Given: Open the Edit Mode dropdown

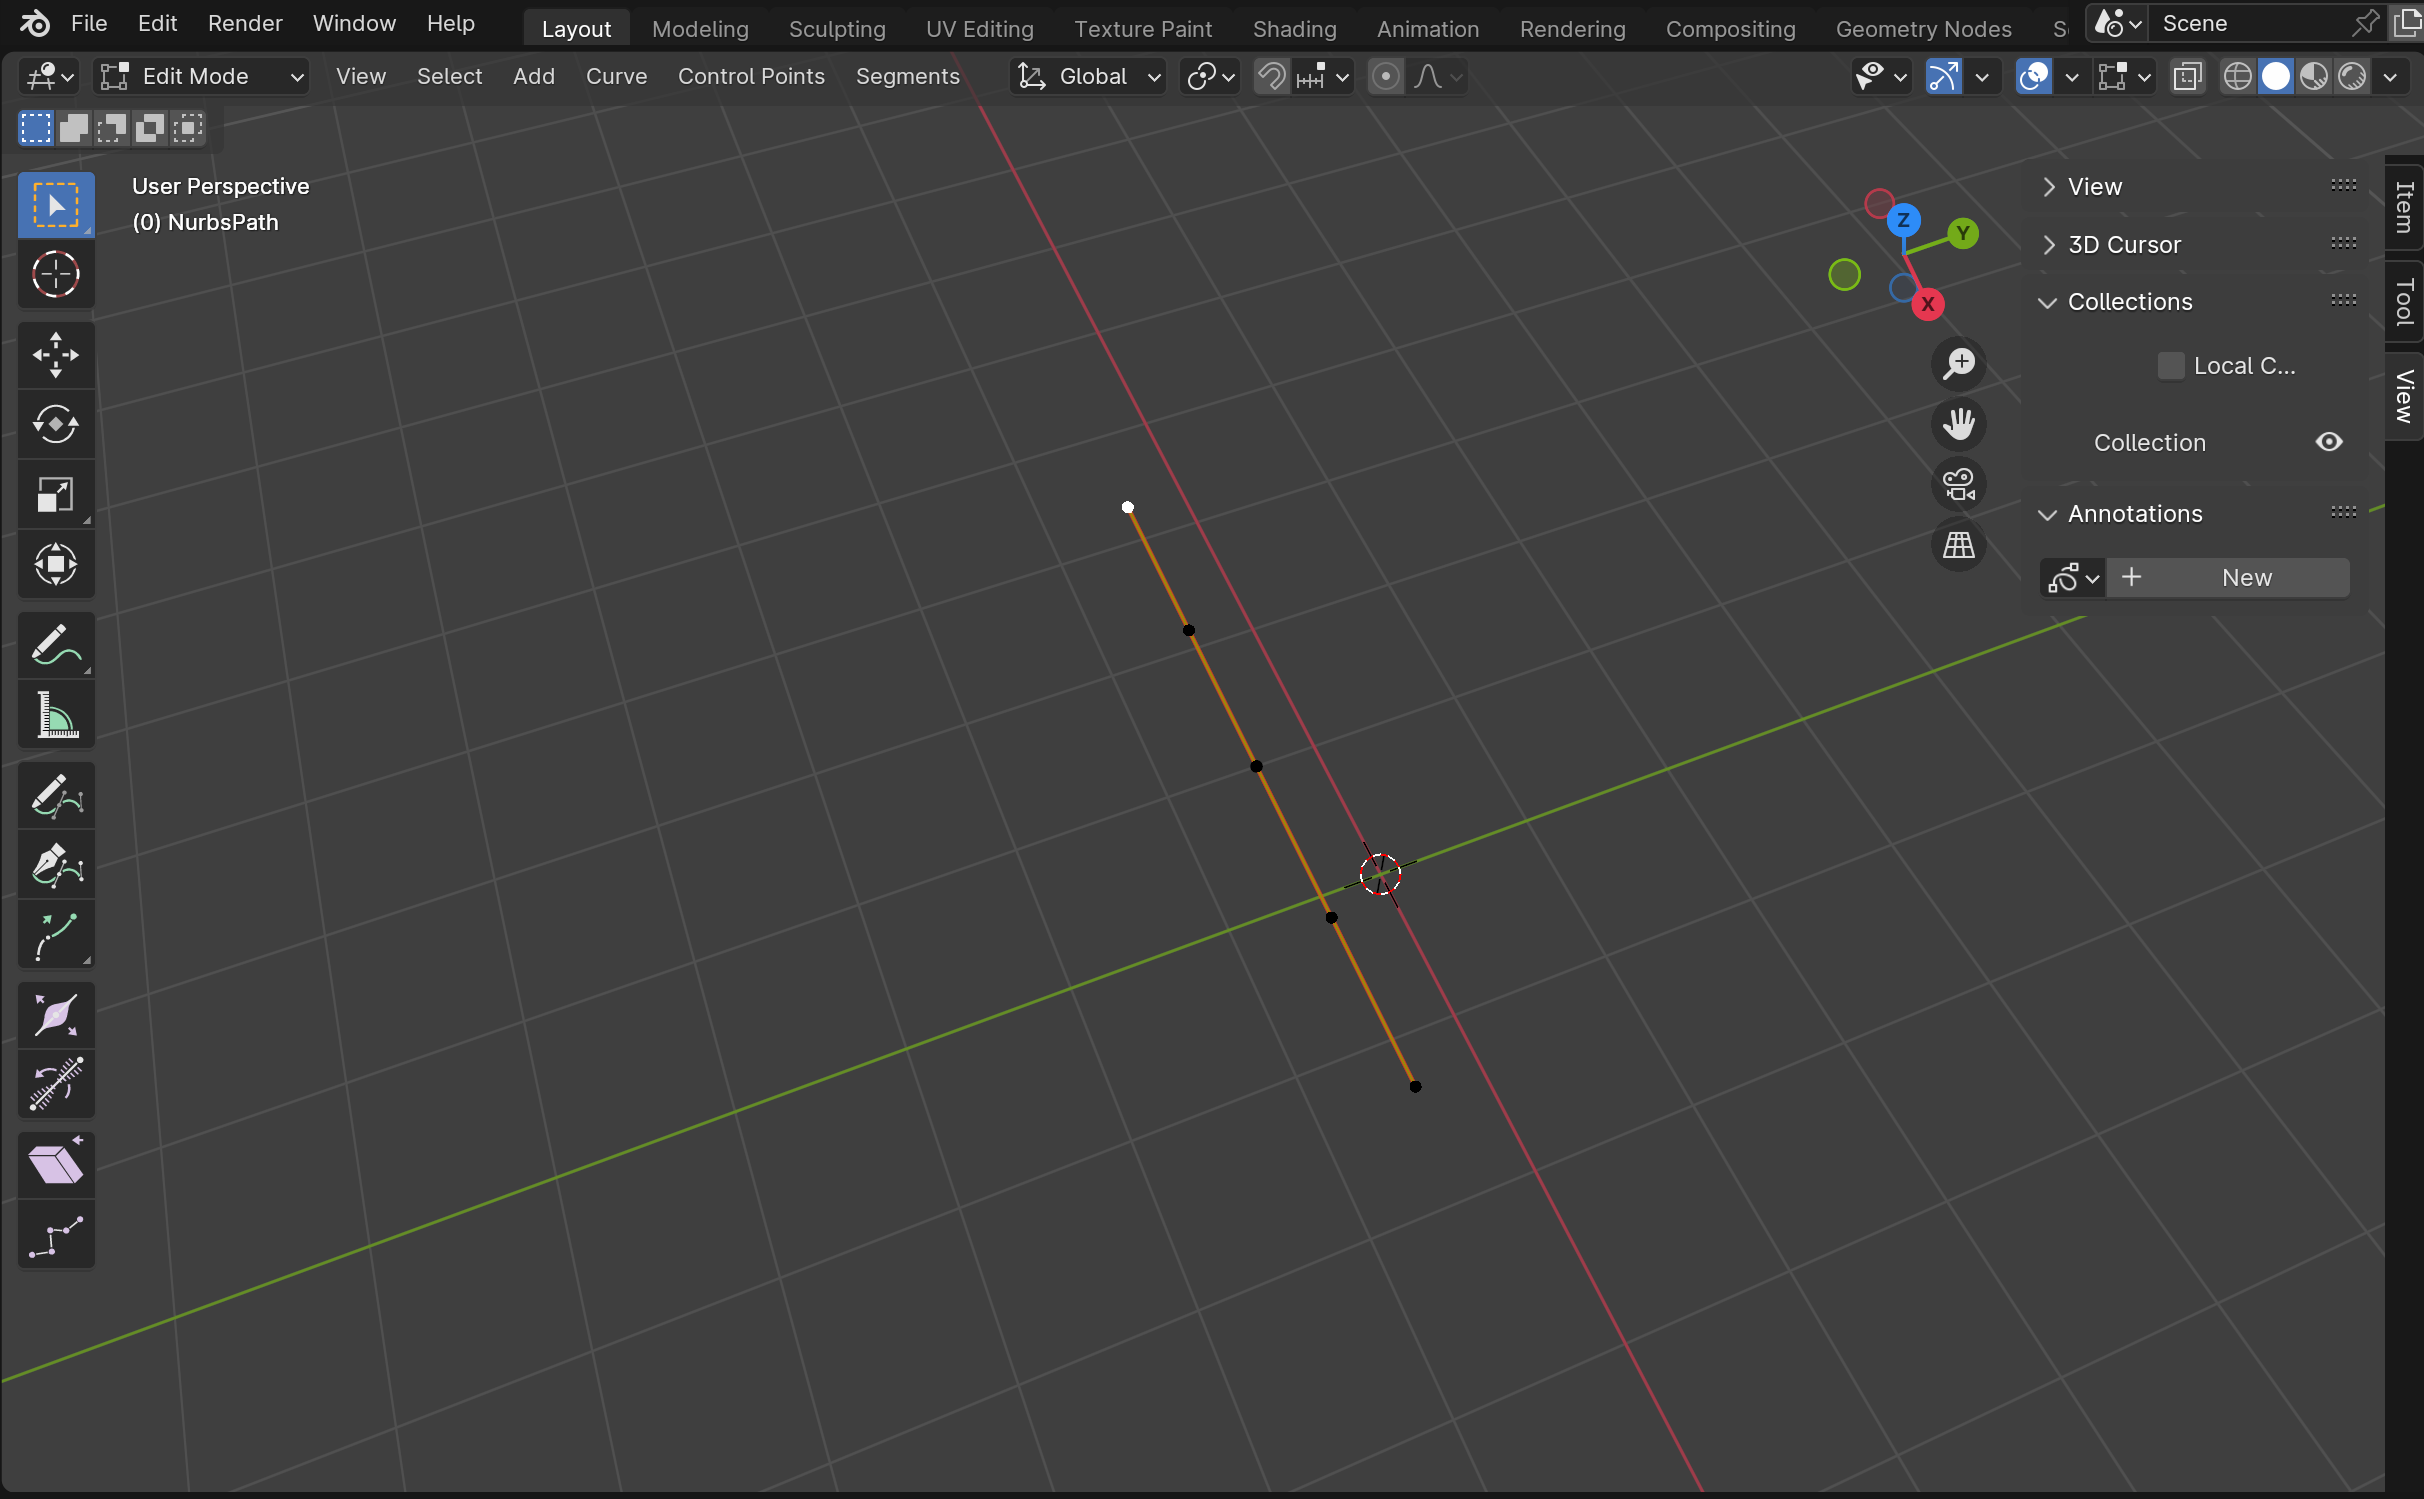Looking at the screenshot, I should pyautogui.click(x=201, y=77).
